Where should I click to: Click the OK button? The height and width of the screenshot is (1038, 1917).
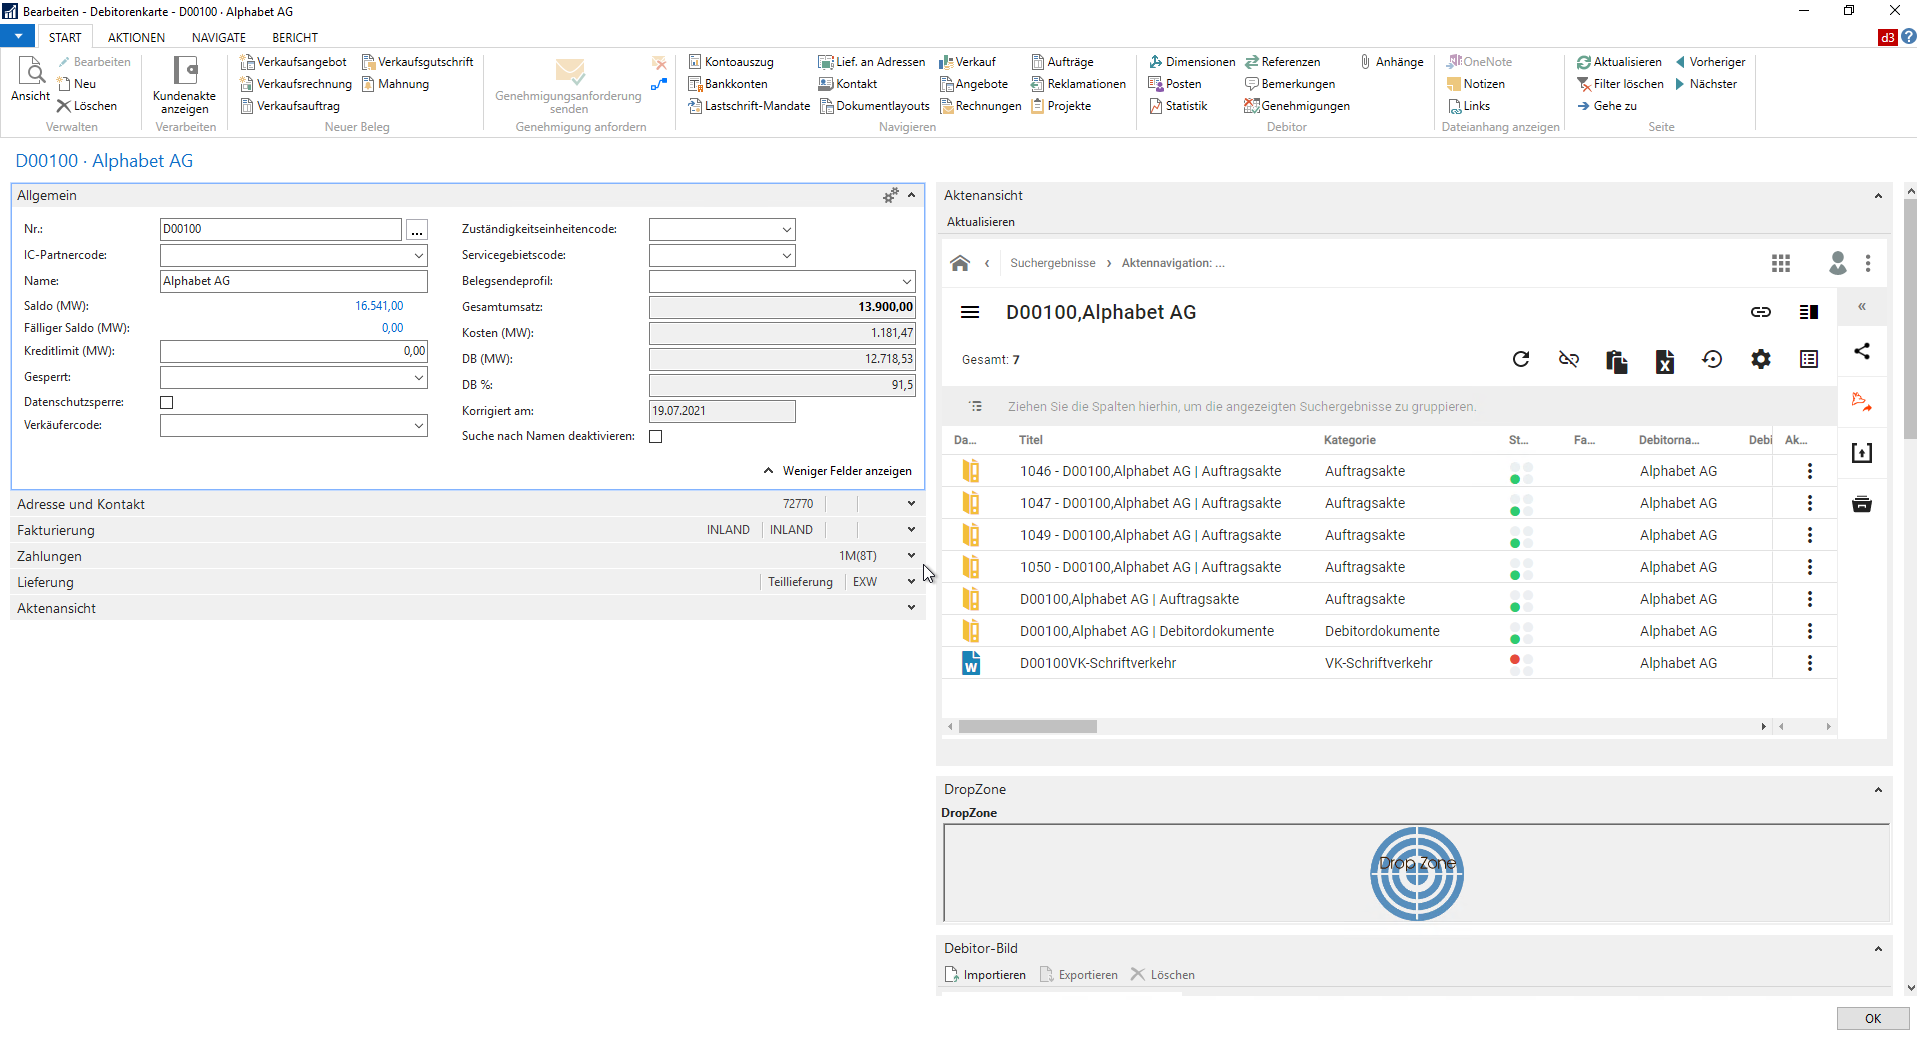[1873, 1018]
